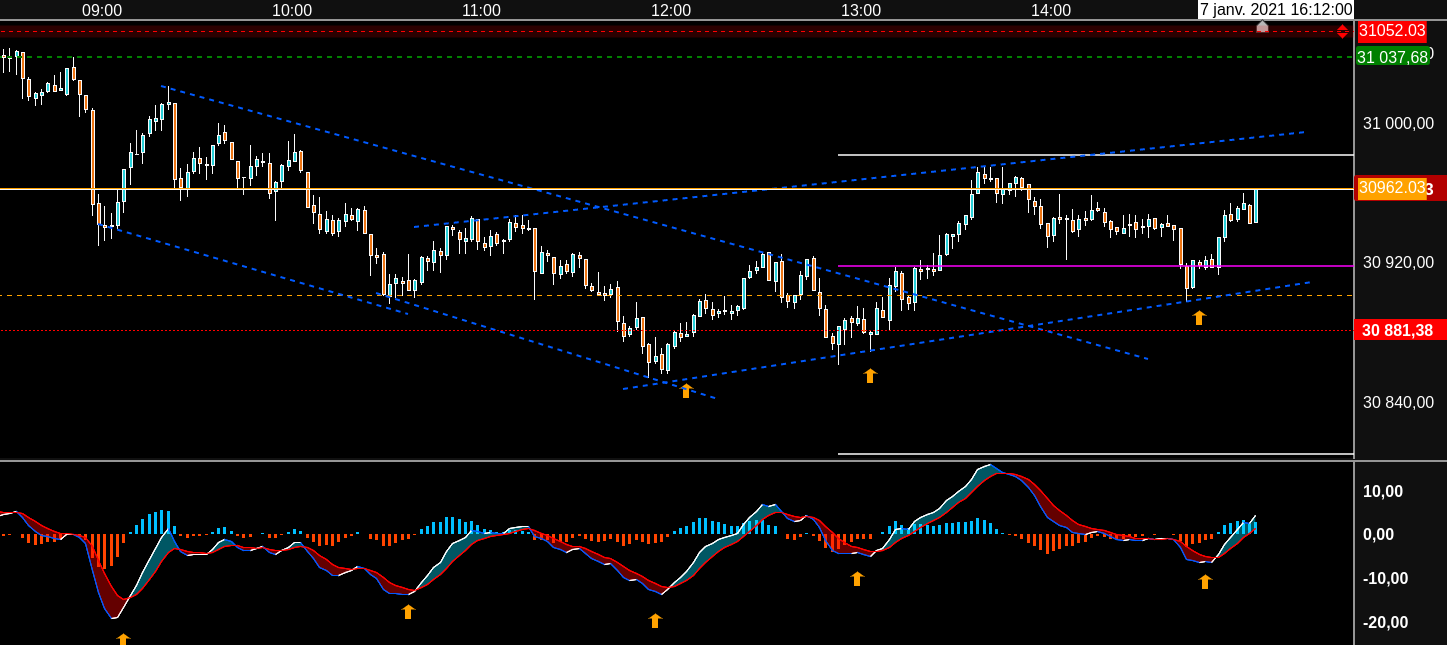Viewport: 1447px width, 645px height.
Task: Click the MACD orange arrow after the 10:30 trough
Action: click(408, 612)
